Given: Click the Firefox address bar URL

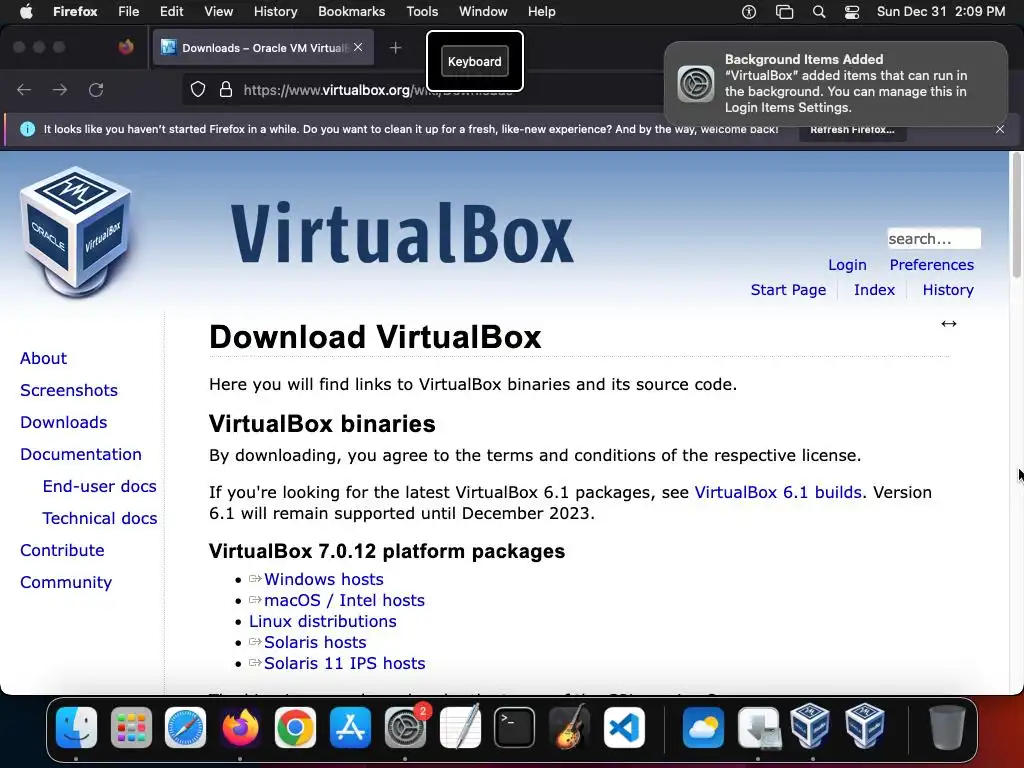Looking at the screenshot, I should (x=378, y=89).
